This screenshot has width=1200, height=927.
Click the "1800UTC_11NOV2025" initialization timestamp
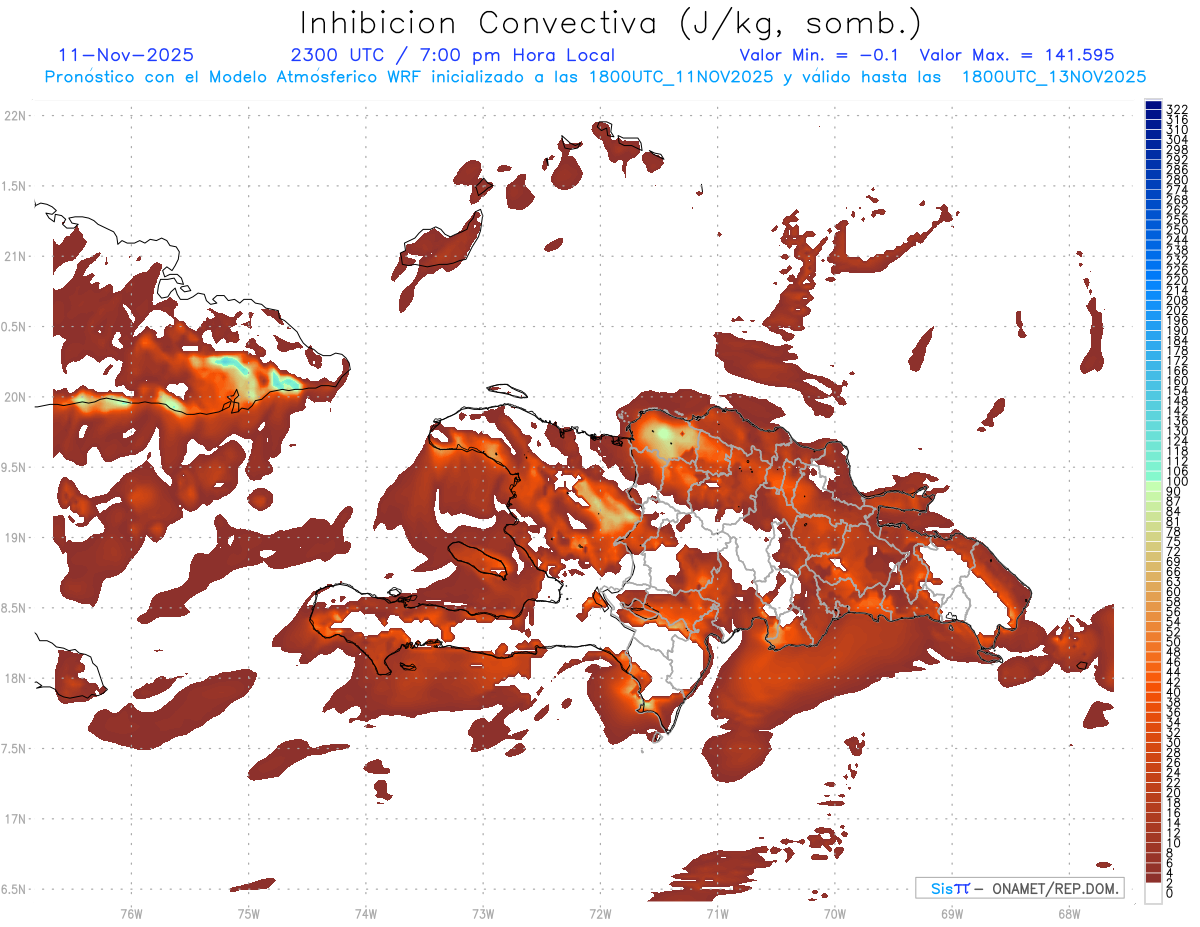point(681,77)
